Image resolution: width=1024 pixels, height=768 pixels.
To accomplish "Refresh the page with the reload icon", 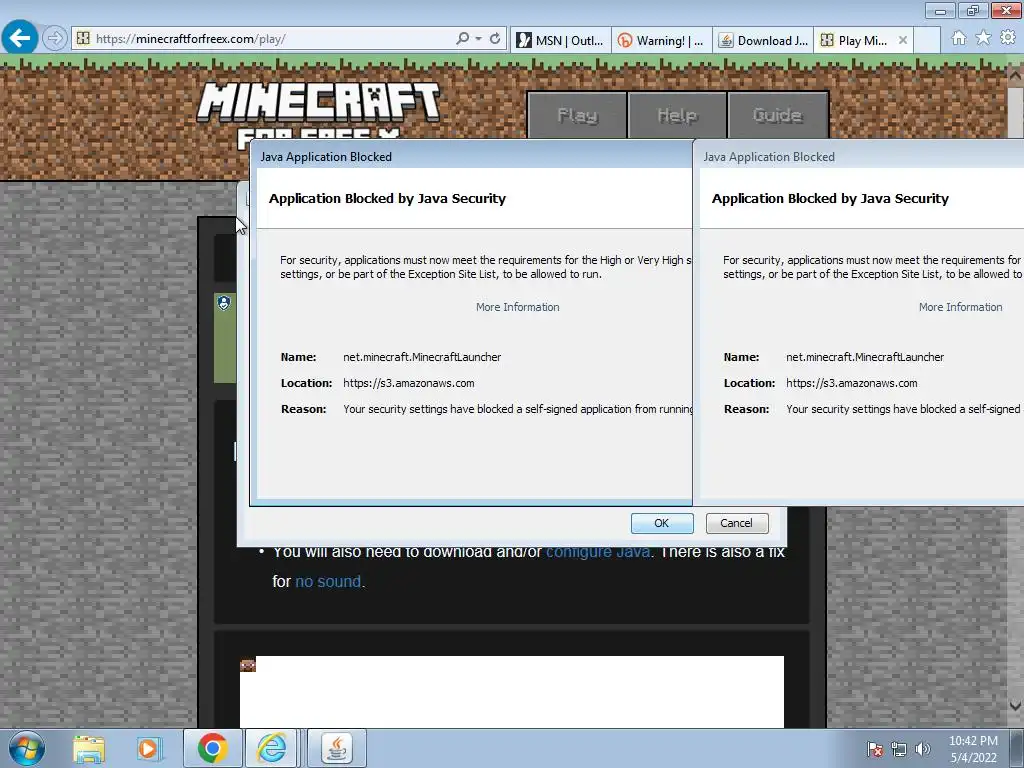I will [495, 39].
